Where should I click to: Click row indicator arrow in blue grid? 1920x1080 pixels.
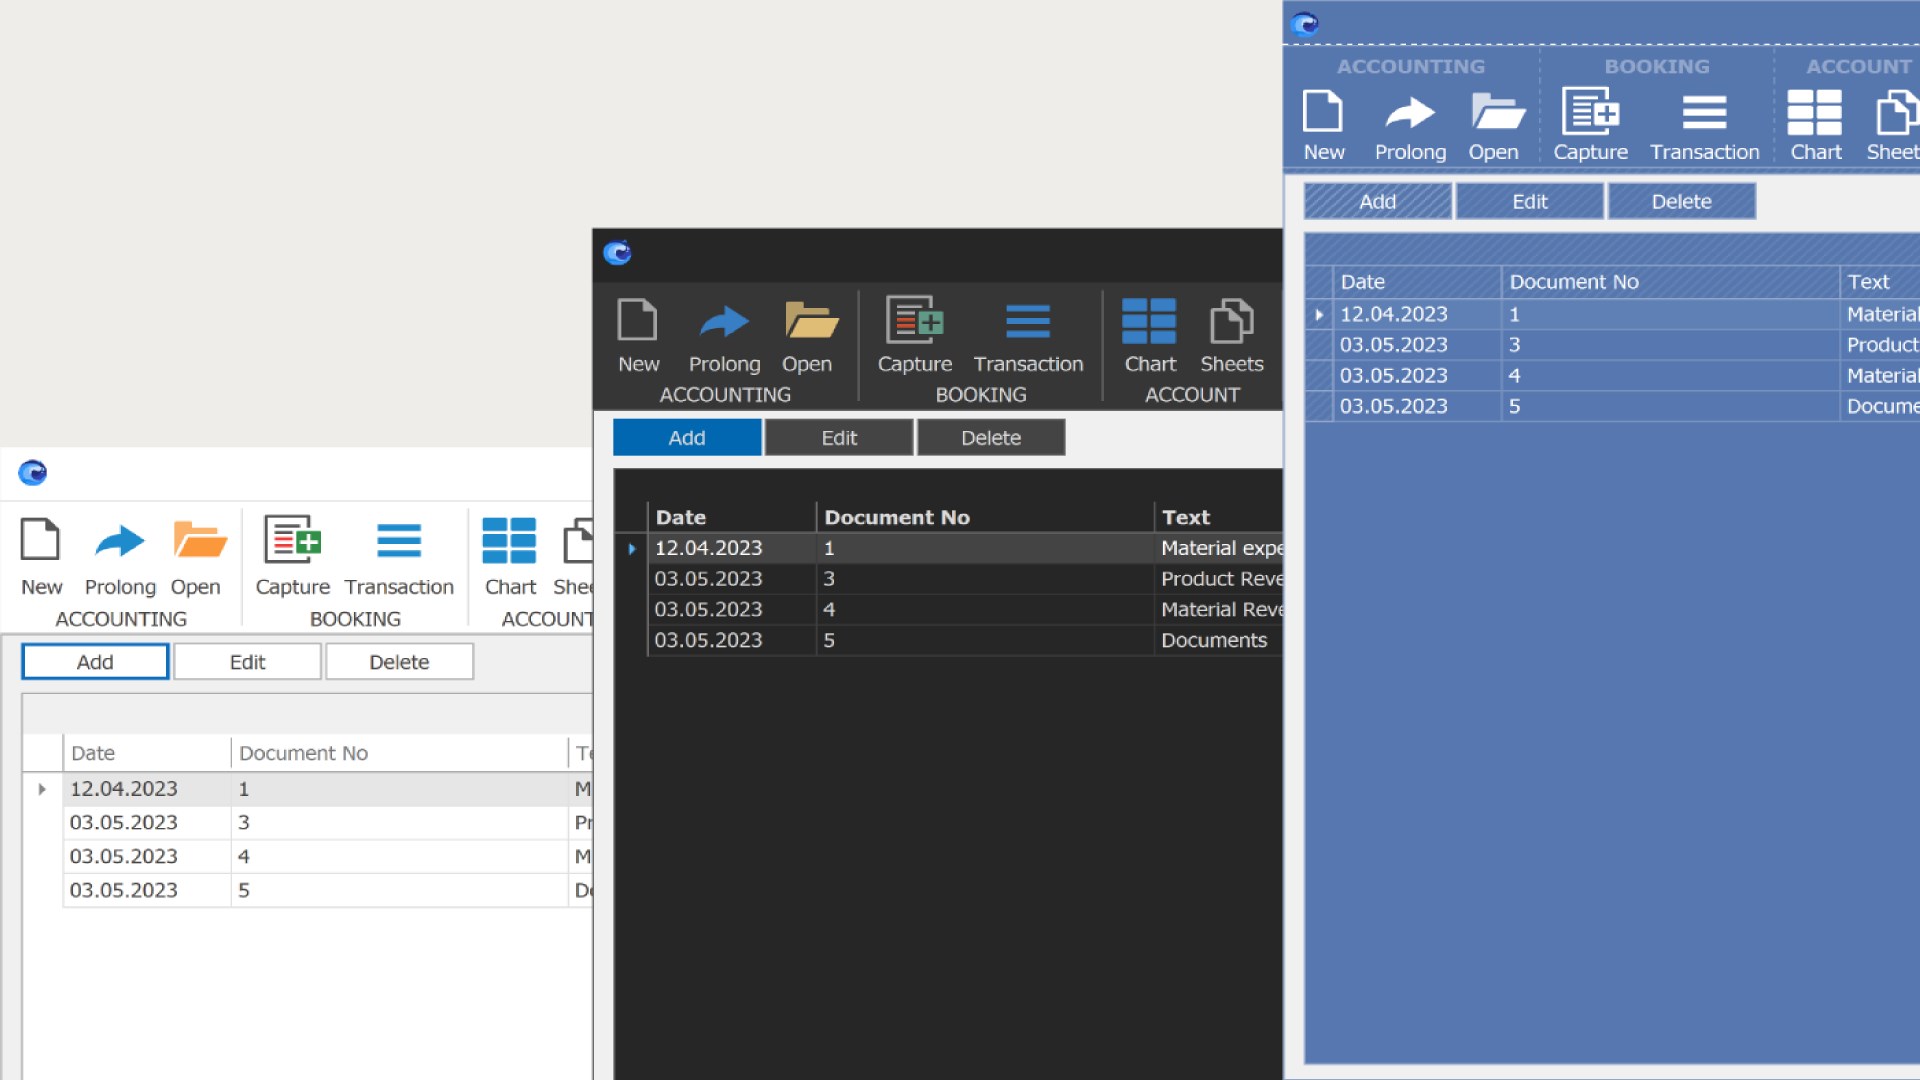1319,315
